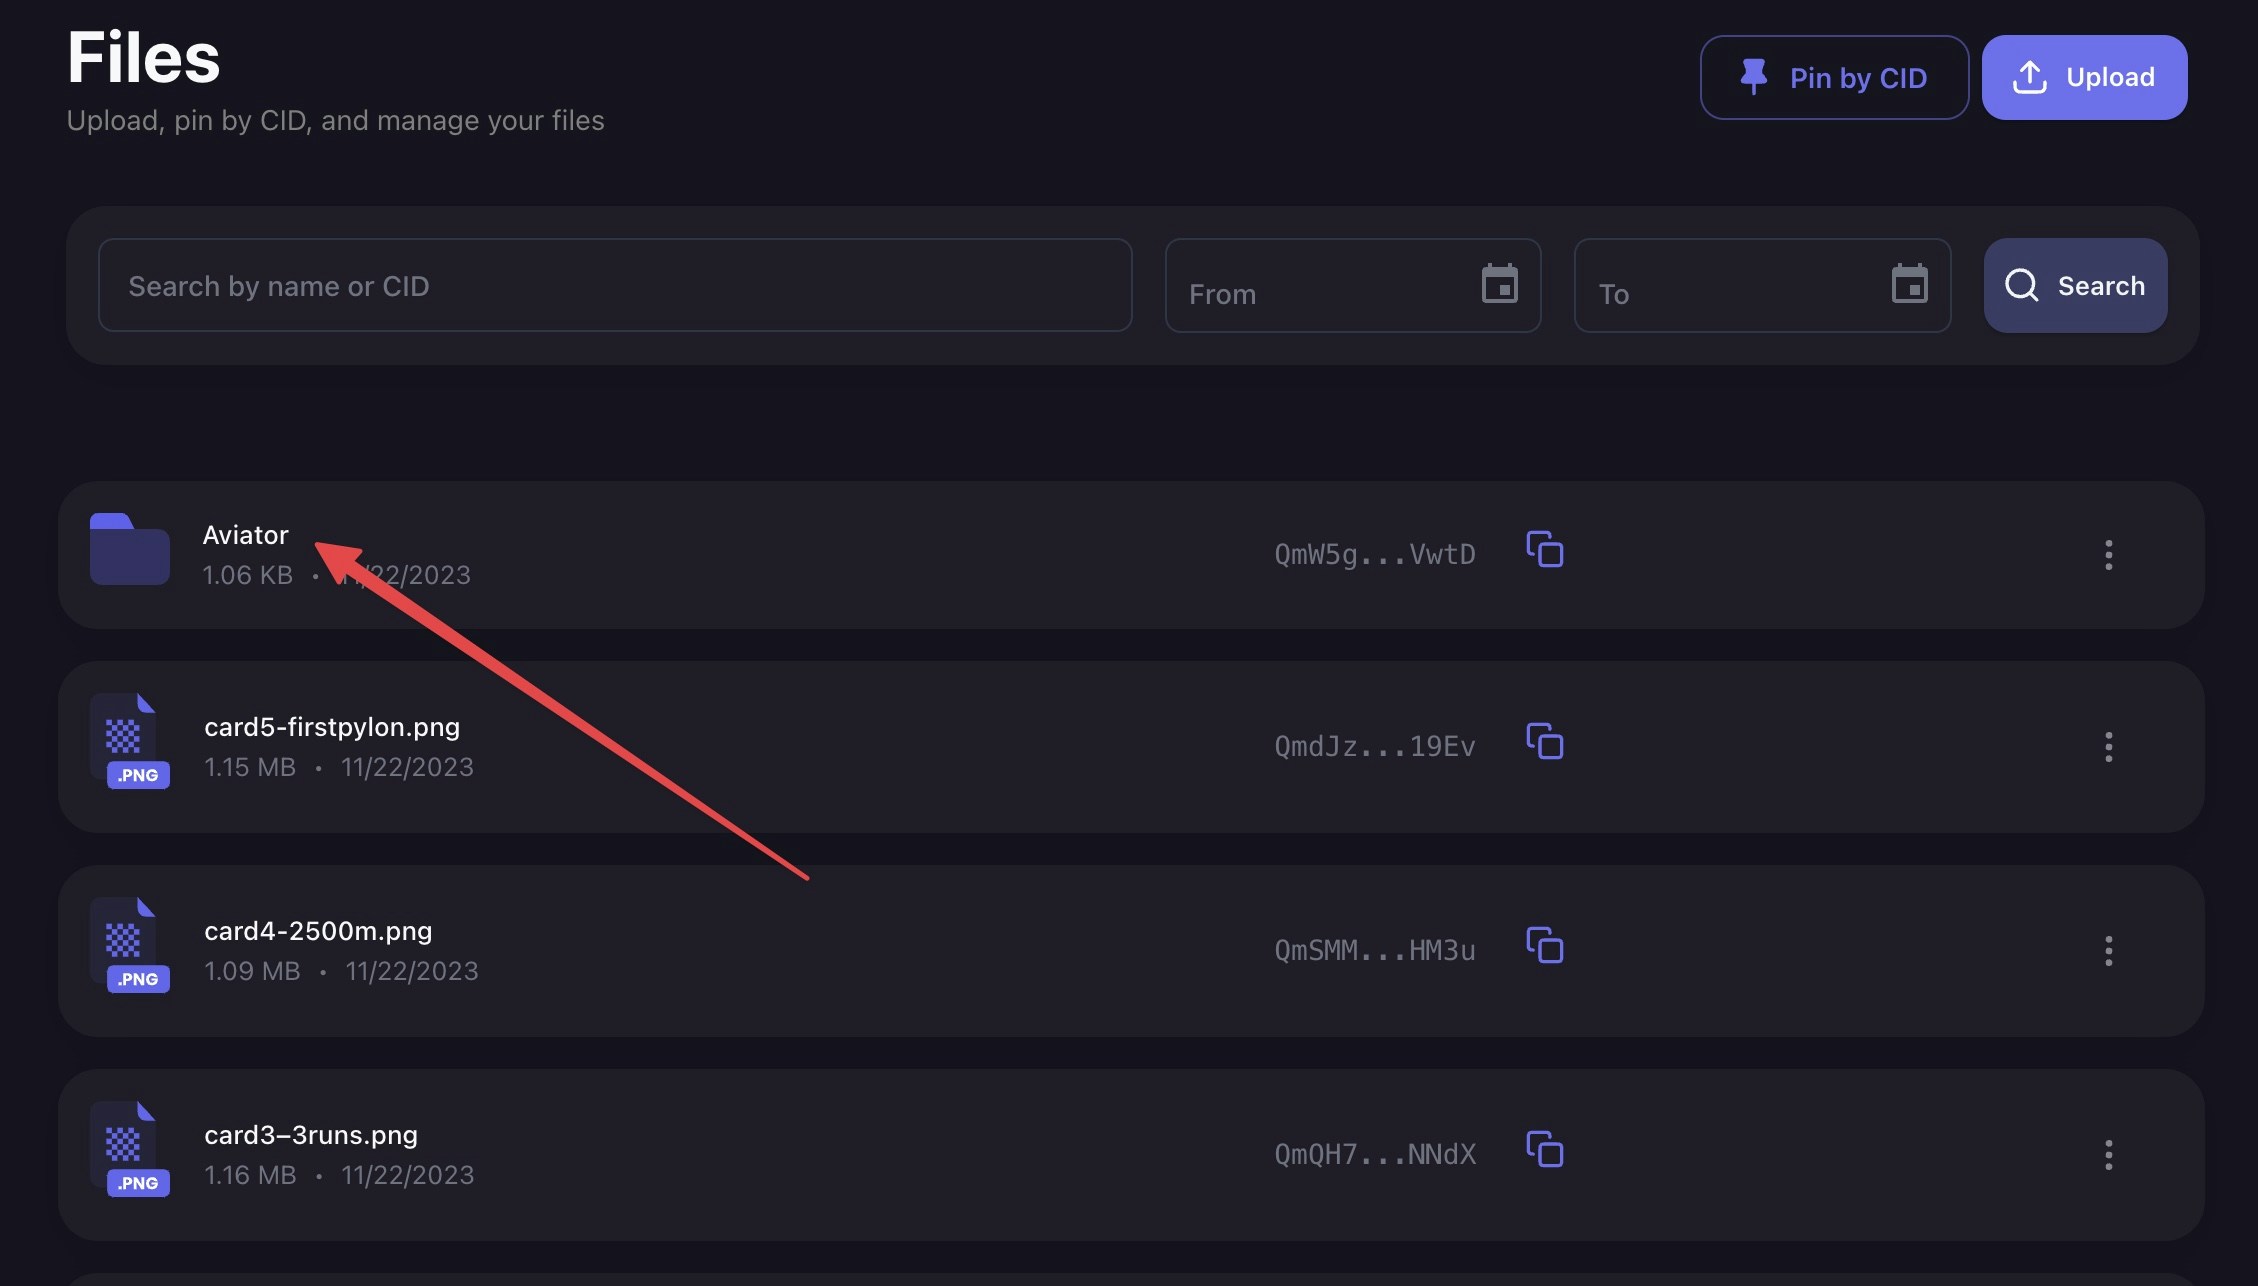Open the three-dot menu for the Aviator folder
This screenshot has height=1286, width=2258.
point(2109,555)
